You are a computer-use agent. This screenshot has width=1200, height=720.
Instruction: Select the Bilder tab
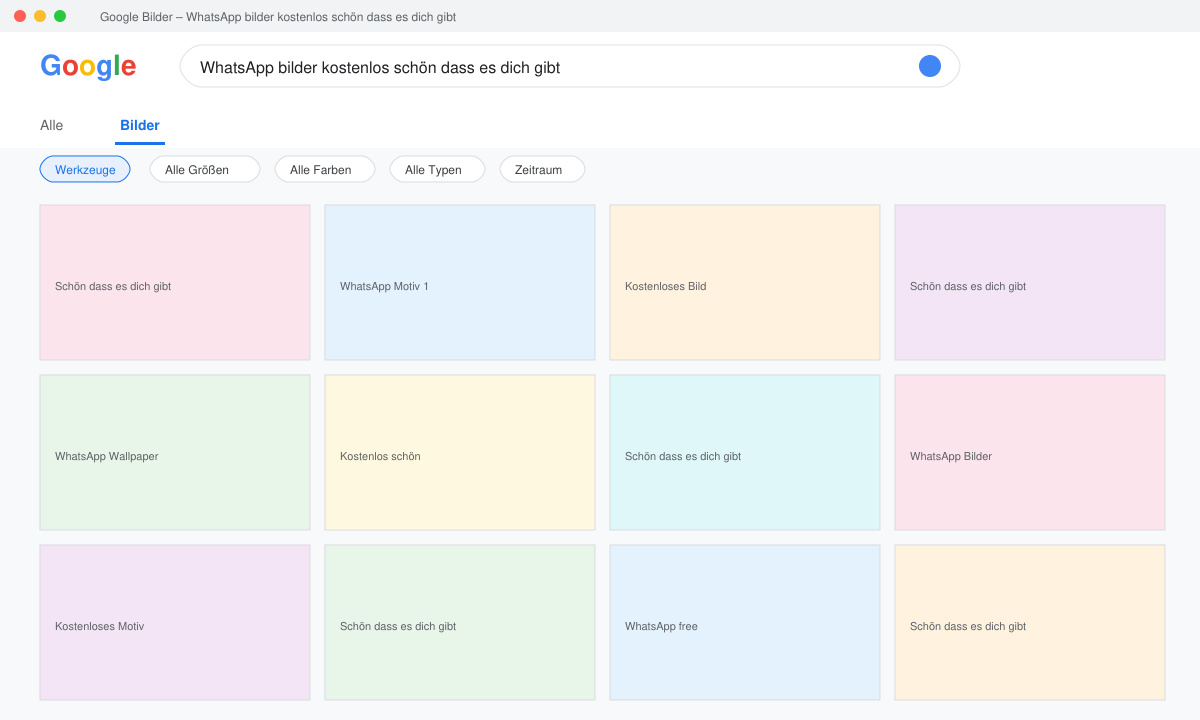click(140, 126)
